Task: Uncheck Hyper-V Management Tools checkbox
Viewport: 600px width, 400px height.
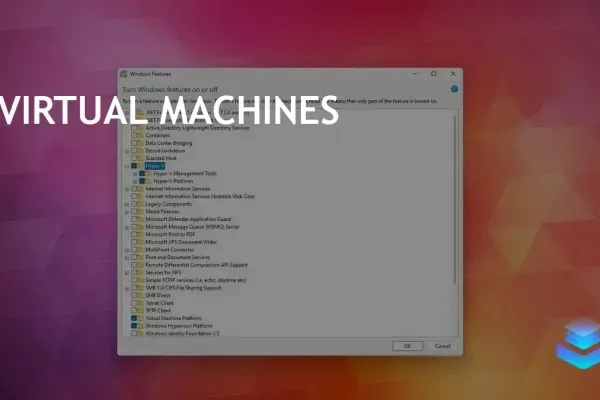Action: (x=142, y=173)
